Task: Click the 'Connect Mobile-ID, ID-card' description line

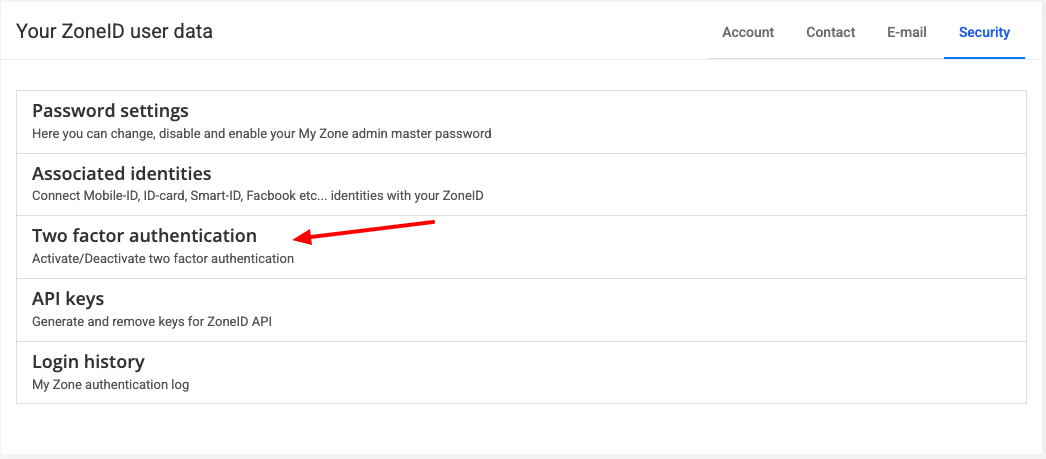Action: tap(257, 196)
